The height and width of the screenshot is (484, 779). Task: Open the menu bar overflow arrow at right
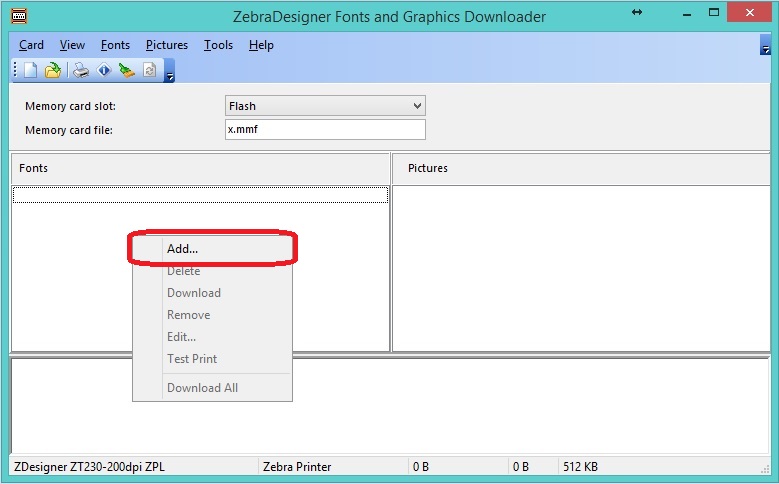tap(766, 45)
